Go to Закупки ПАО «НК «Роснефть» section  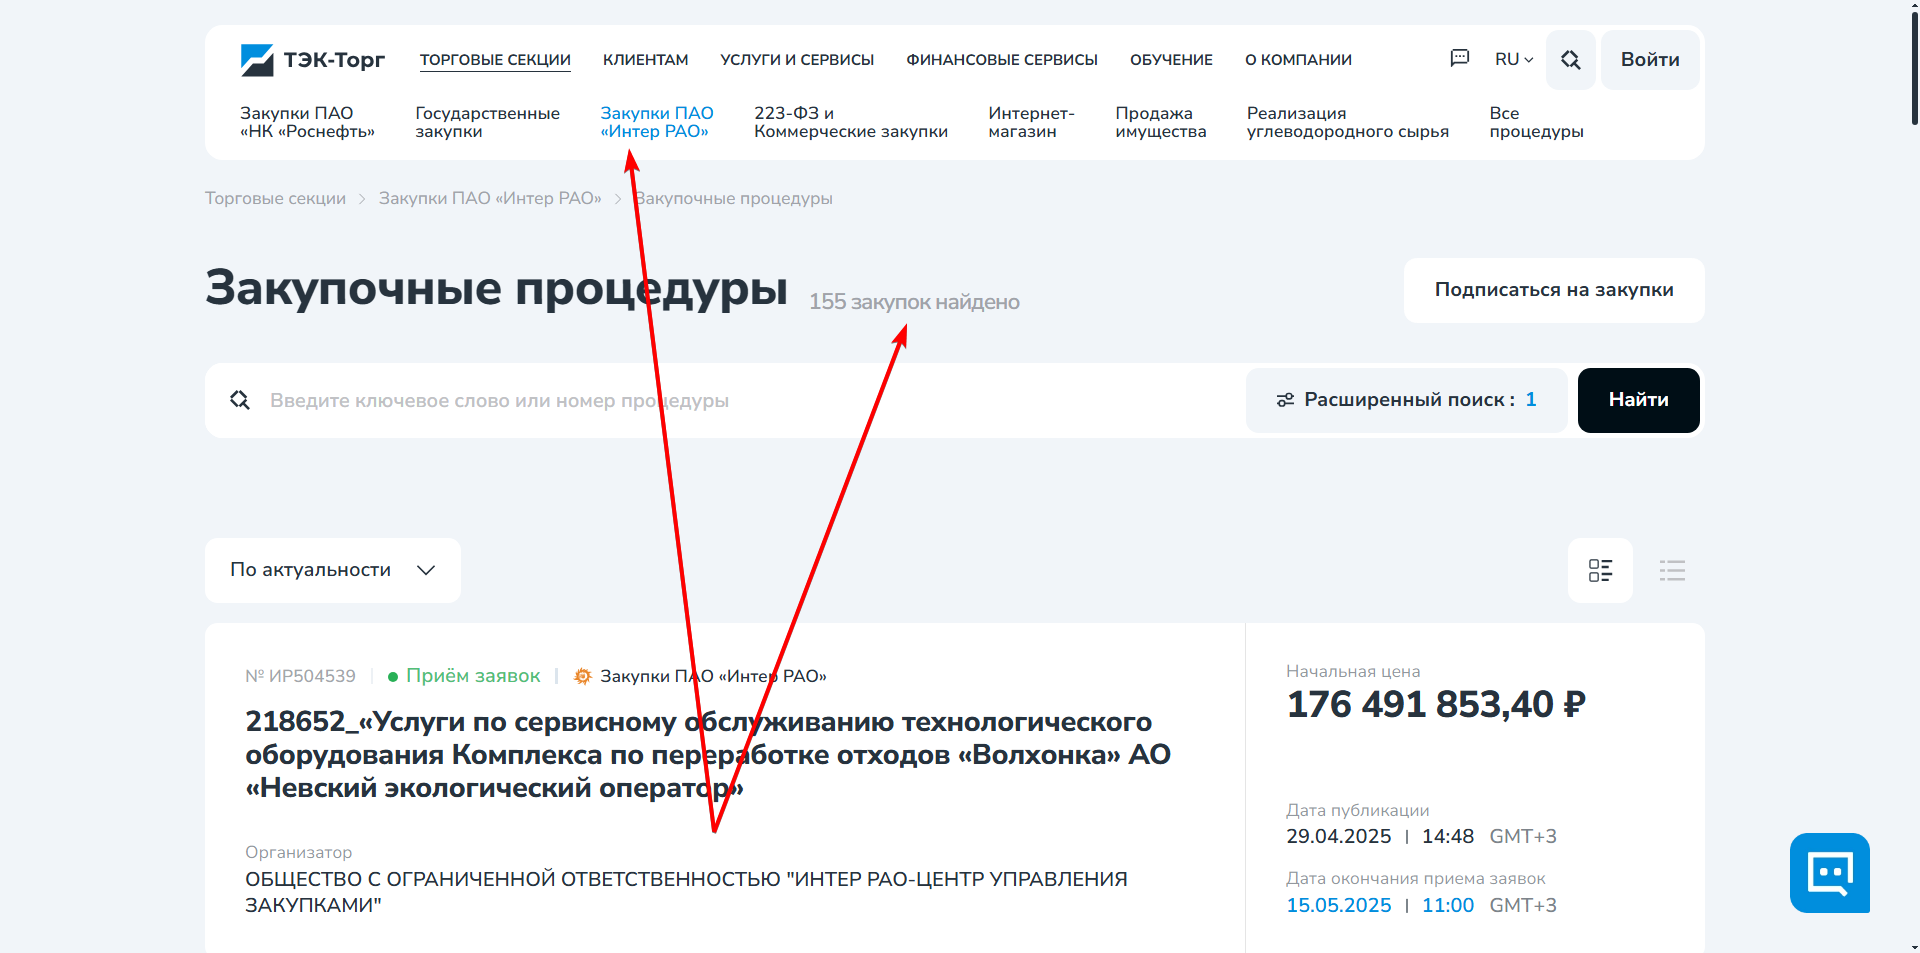click(x=307, y=122)
